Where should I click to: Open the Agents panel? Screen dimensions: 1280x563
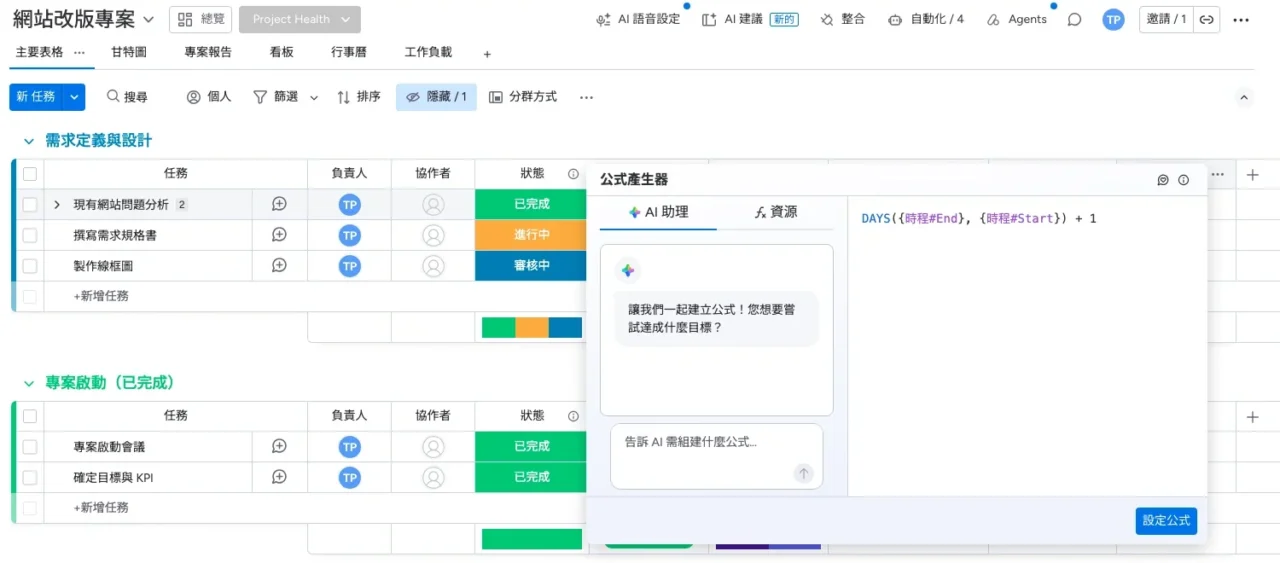(1016, 19)
